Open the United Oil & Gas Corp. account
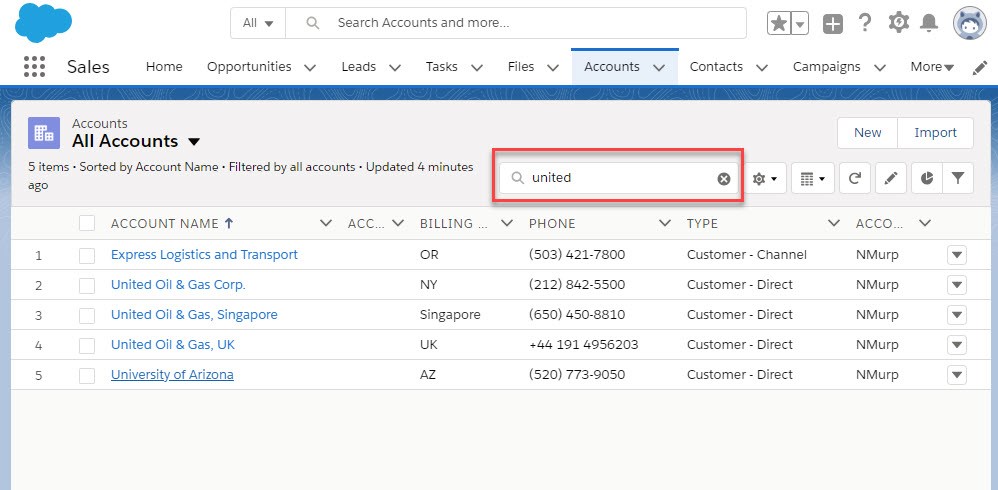Image resolution: width=998 pixels, height=490 pixels. [x=178, y=284]
